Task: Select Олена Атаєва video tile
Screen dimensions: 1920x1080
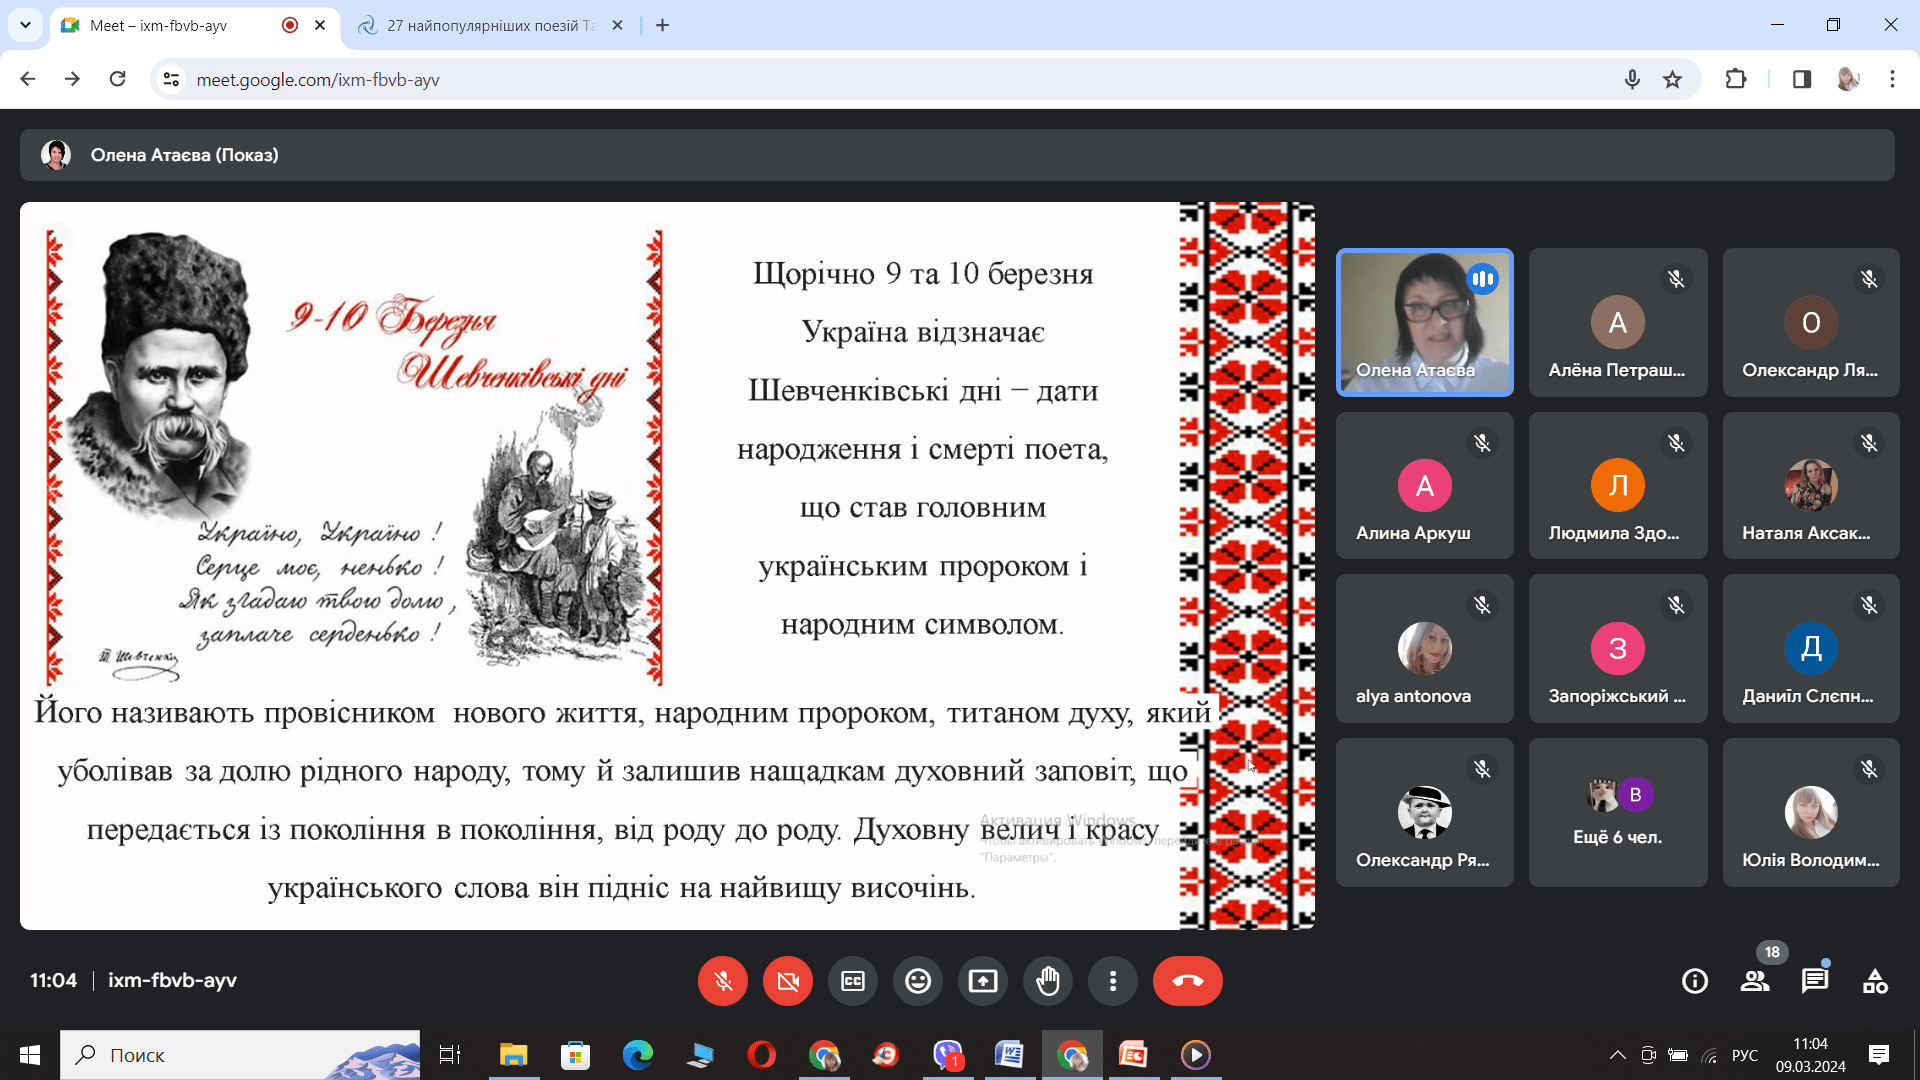Action: tap(1425, 322)
